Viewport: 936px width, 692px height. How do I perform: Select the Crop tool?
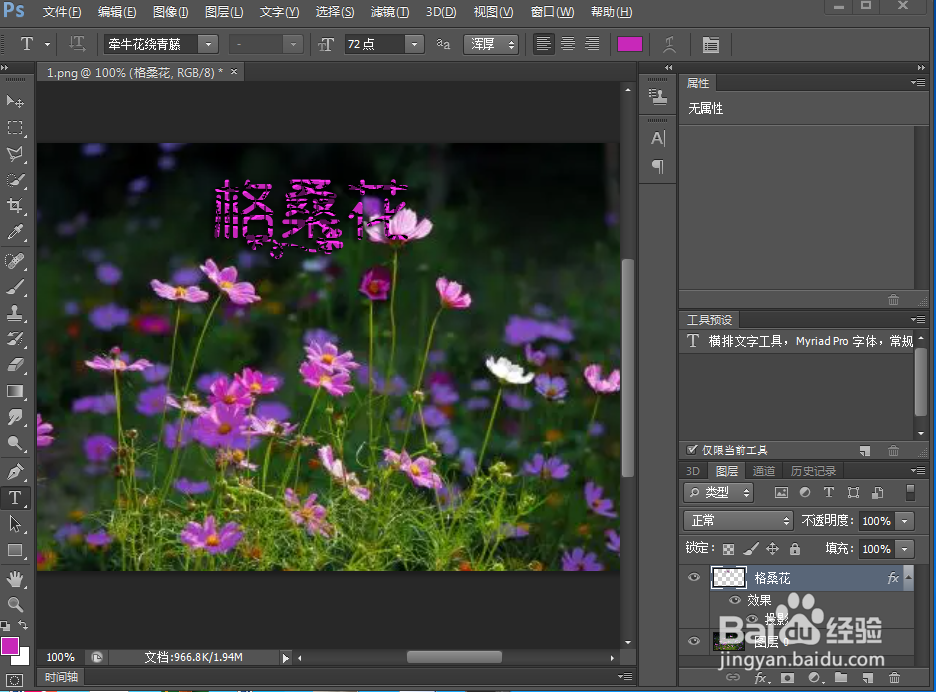pyautogui.click(x=15, y=206)
